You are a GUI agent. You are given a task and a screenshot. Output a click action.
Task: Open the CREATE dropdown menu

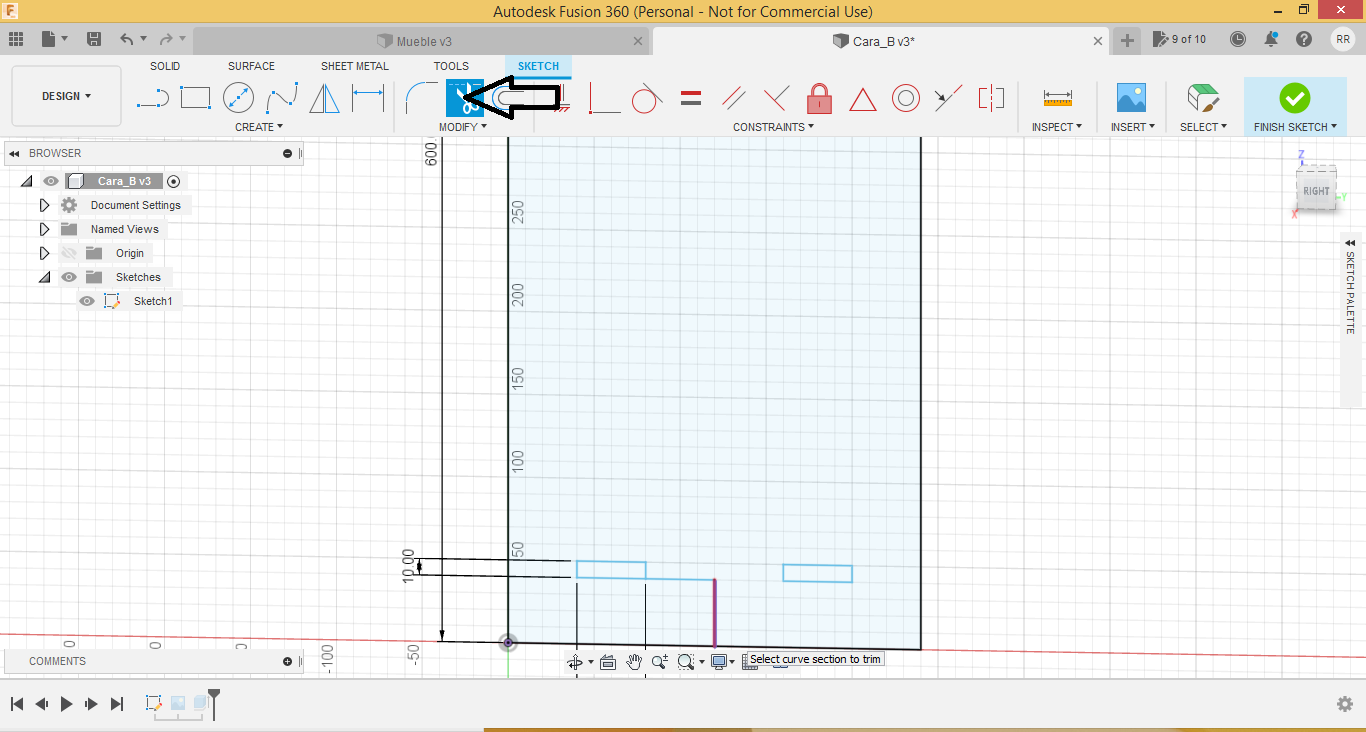pos(259,127)
